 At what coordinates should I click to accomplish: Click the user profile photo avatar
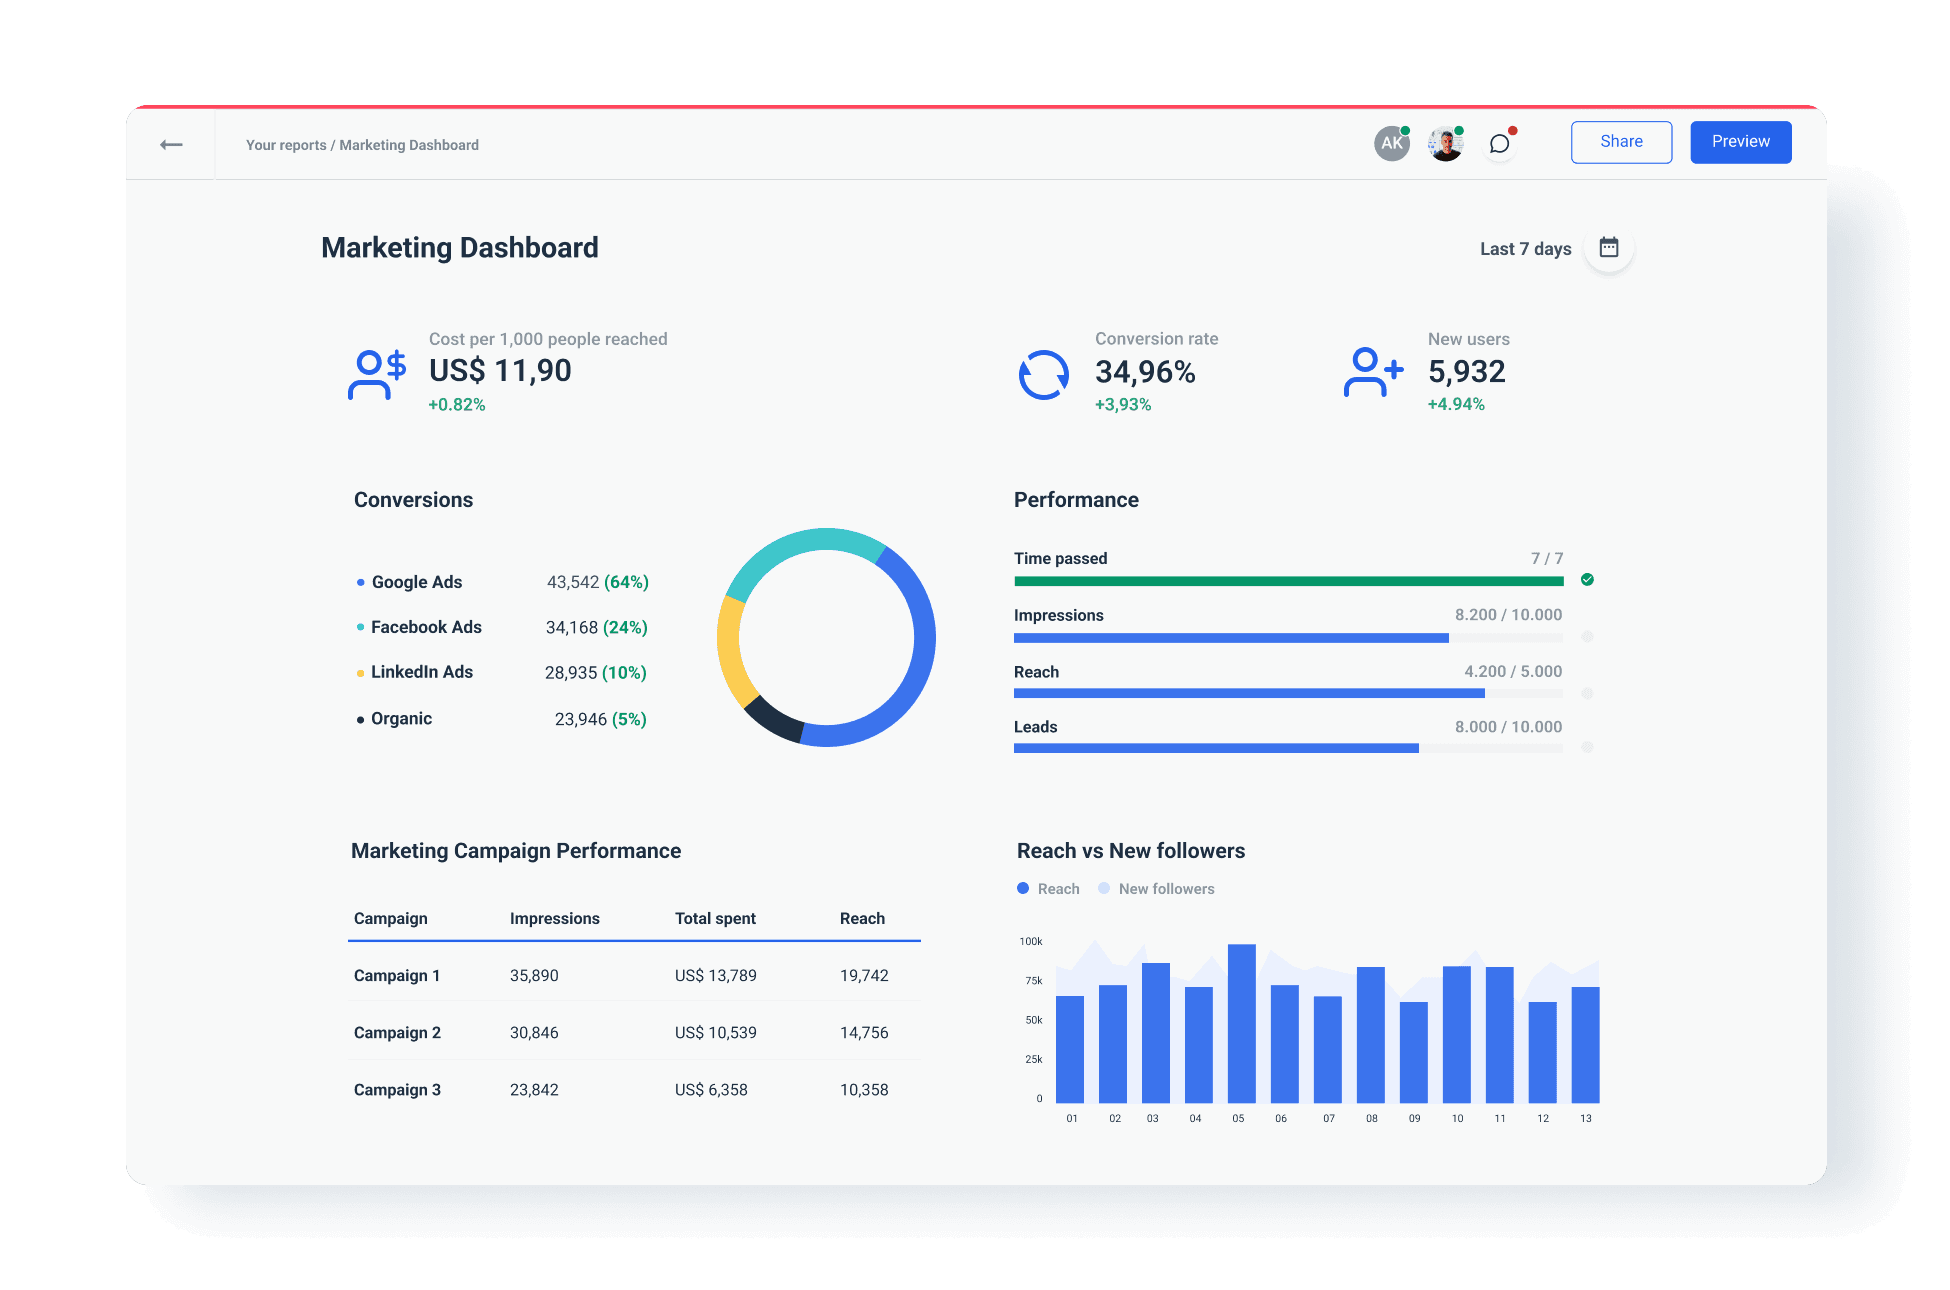pos(1445,143)
